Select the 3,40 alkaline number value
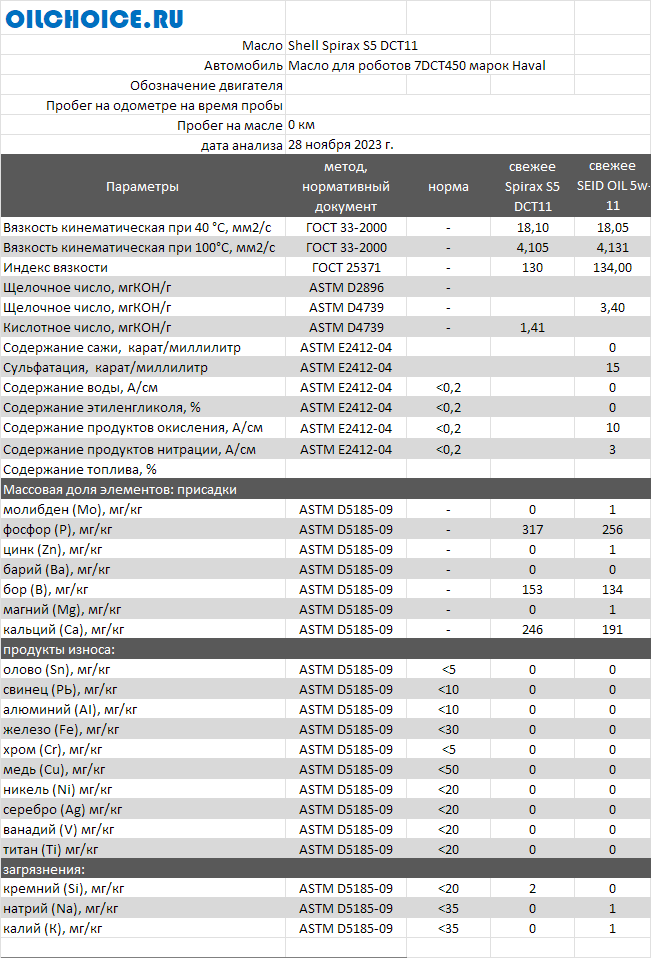The image size is (651, 958). coord(613,307)
